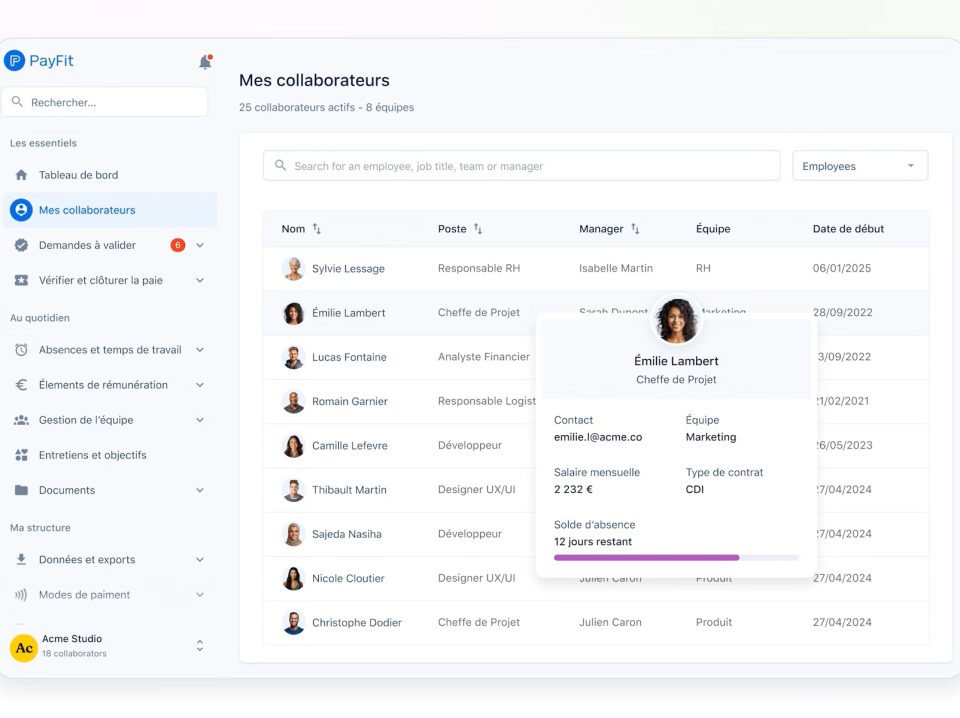The height and width of the screenshot is (718, 960).
Task: Click the Entretiens et objectifs icon
Action: [20, 455]
